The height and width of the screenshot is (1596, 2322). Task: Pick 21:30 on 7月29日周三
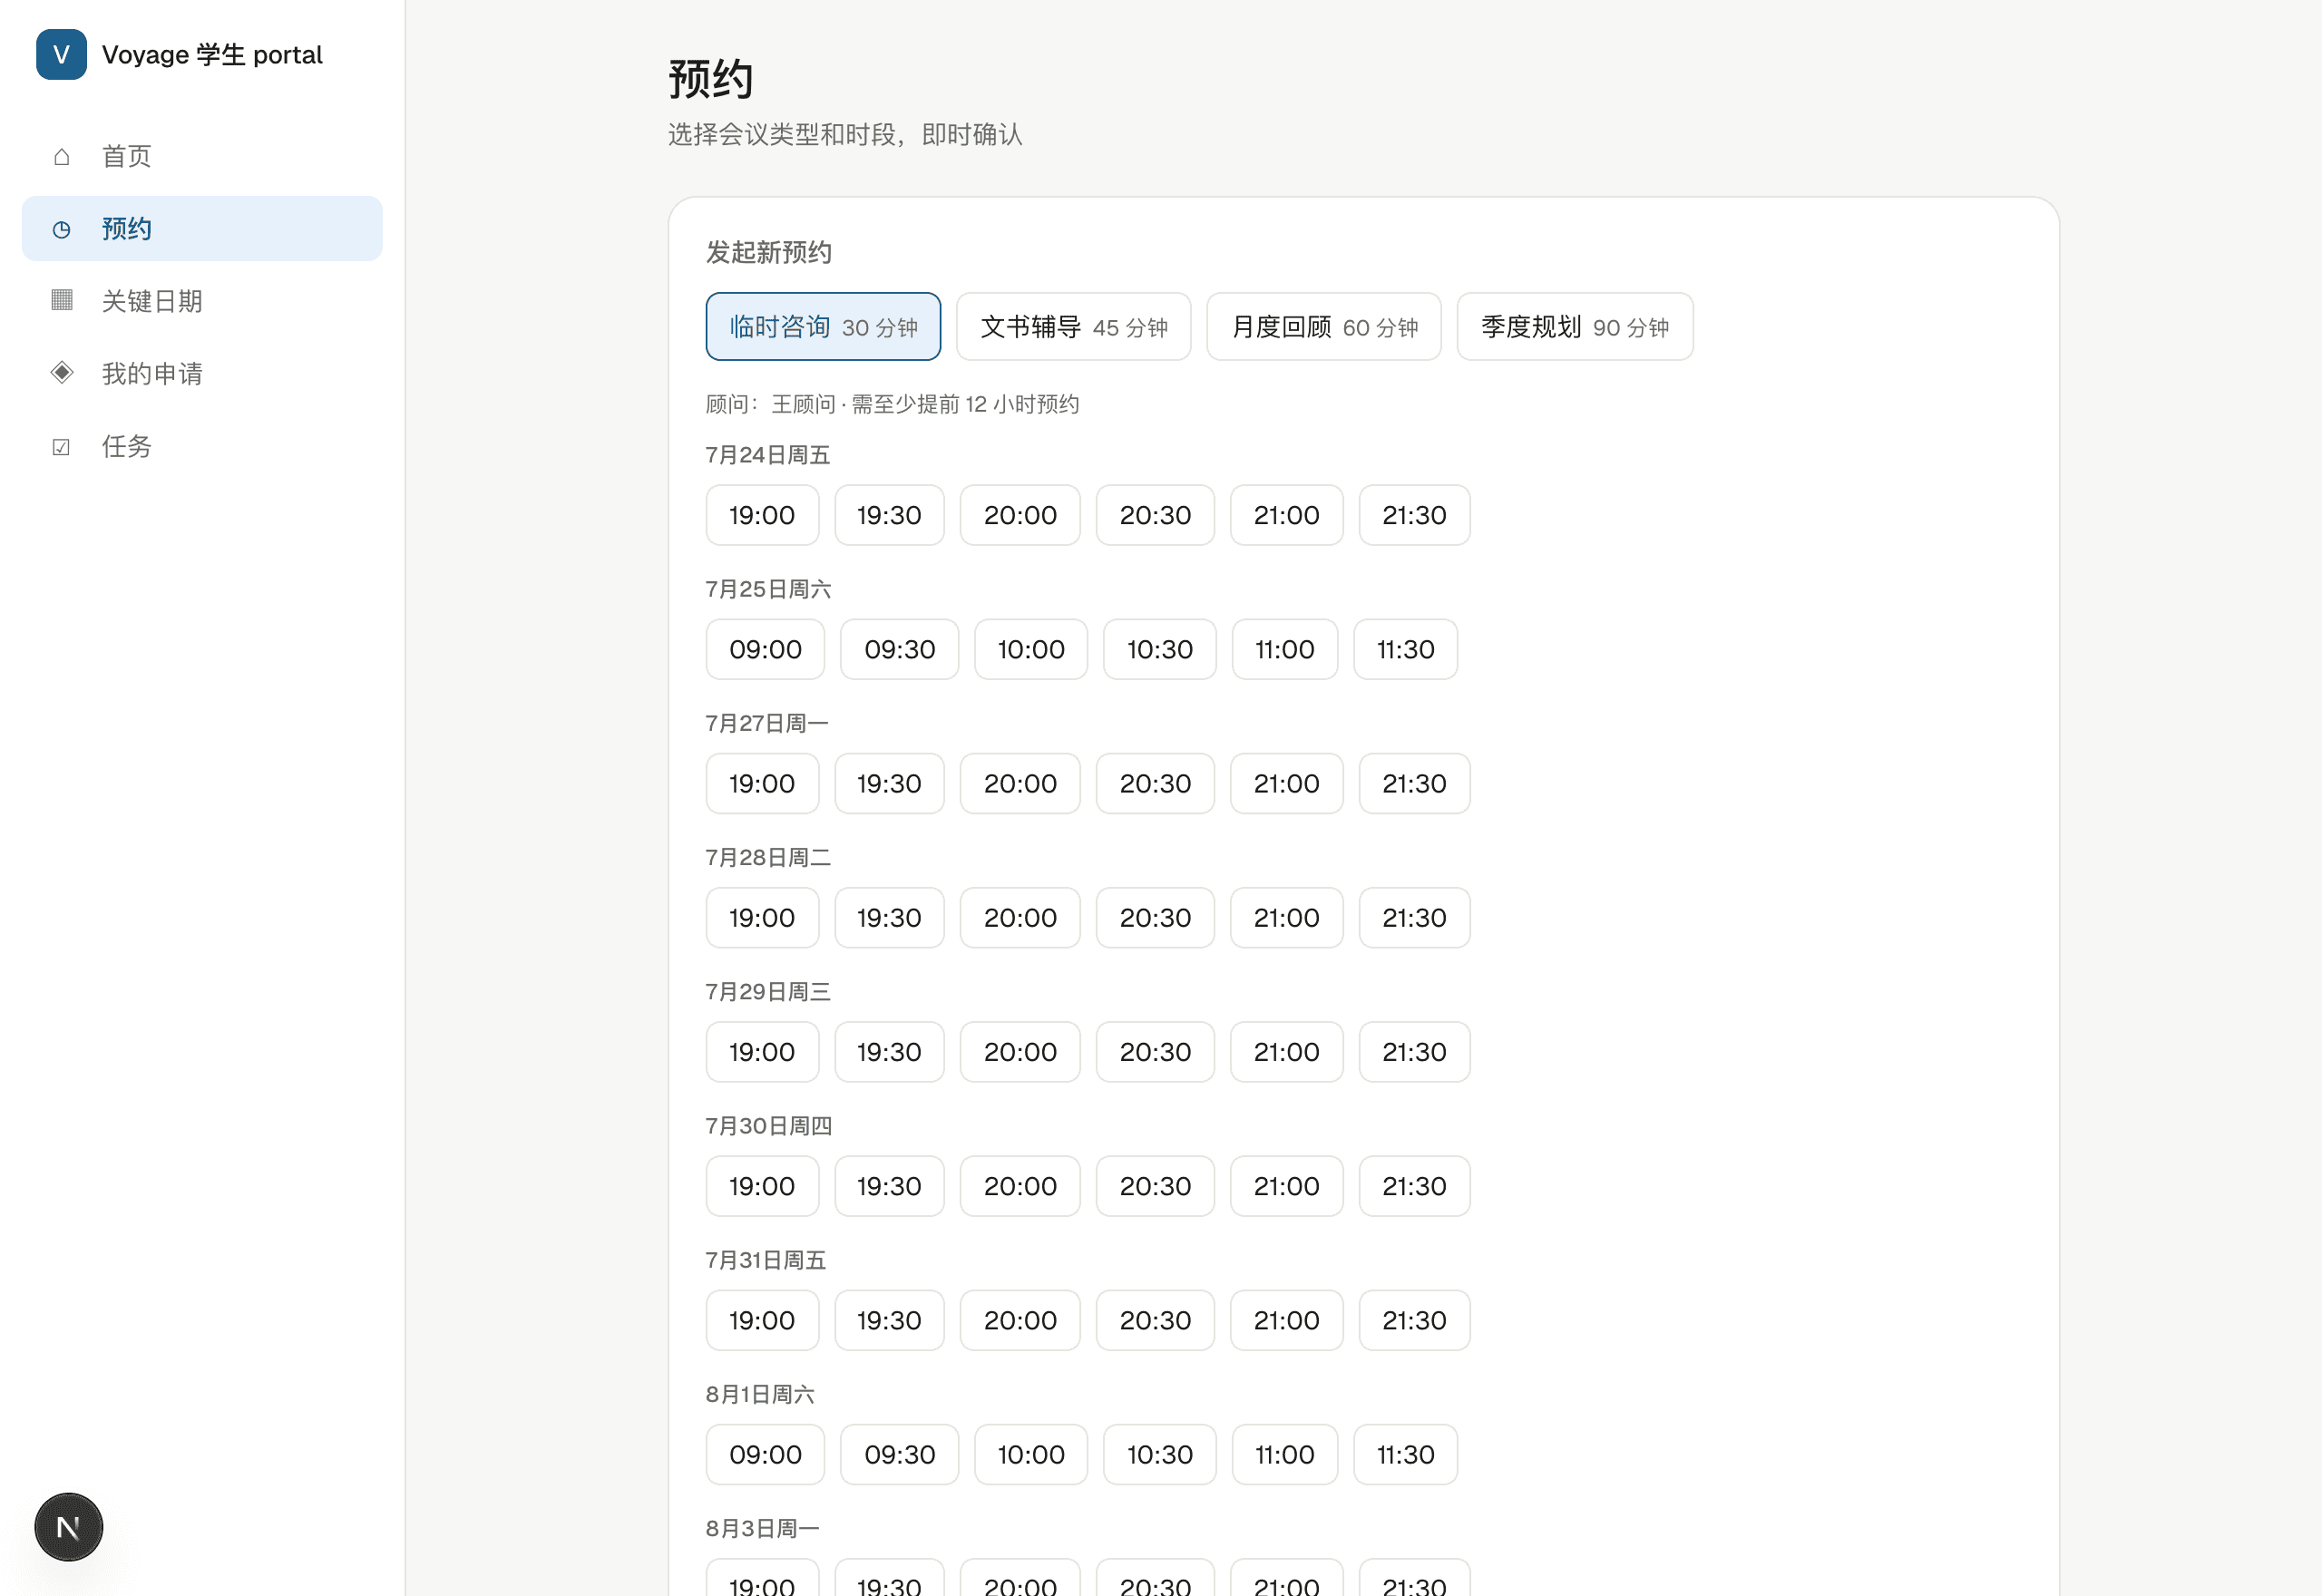coord(1414,1051)
